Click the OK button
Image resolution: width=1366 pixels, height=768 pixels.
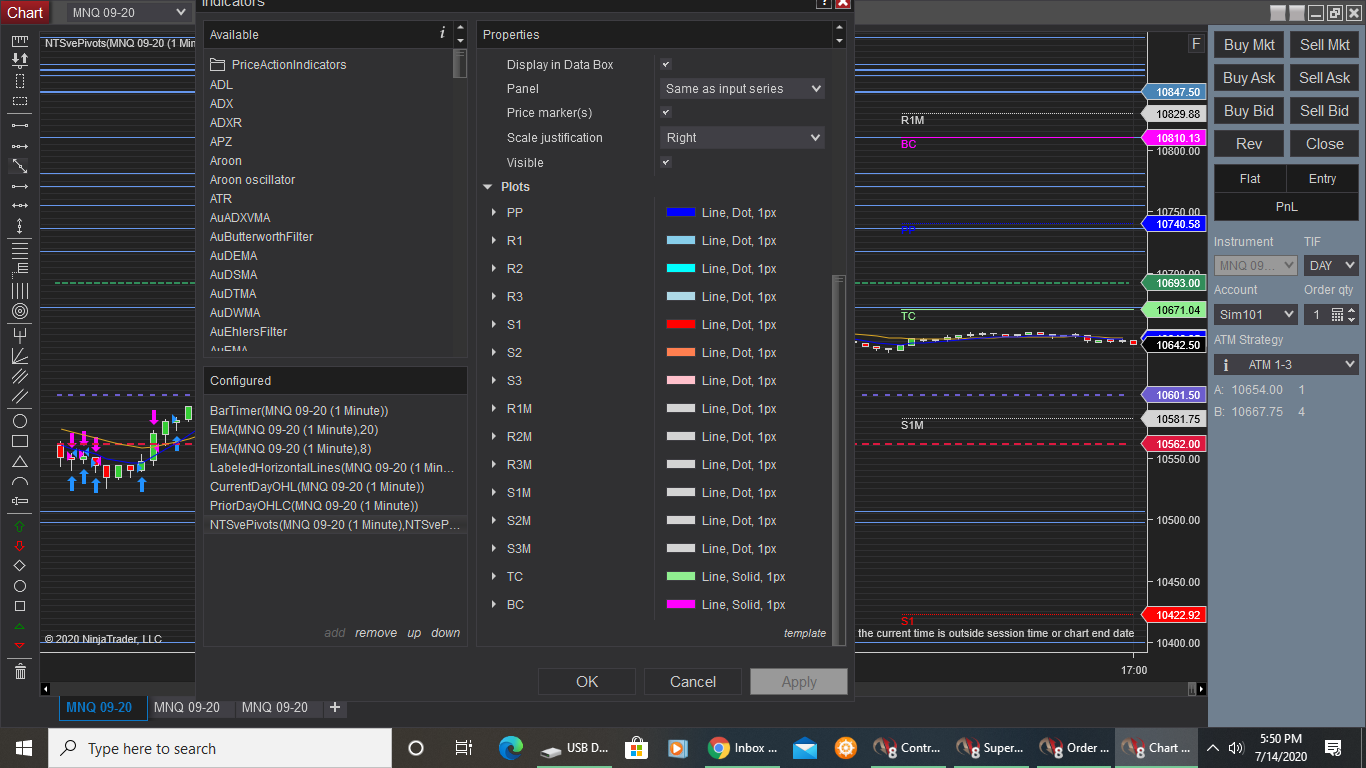pos(587,681)
